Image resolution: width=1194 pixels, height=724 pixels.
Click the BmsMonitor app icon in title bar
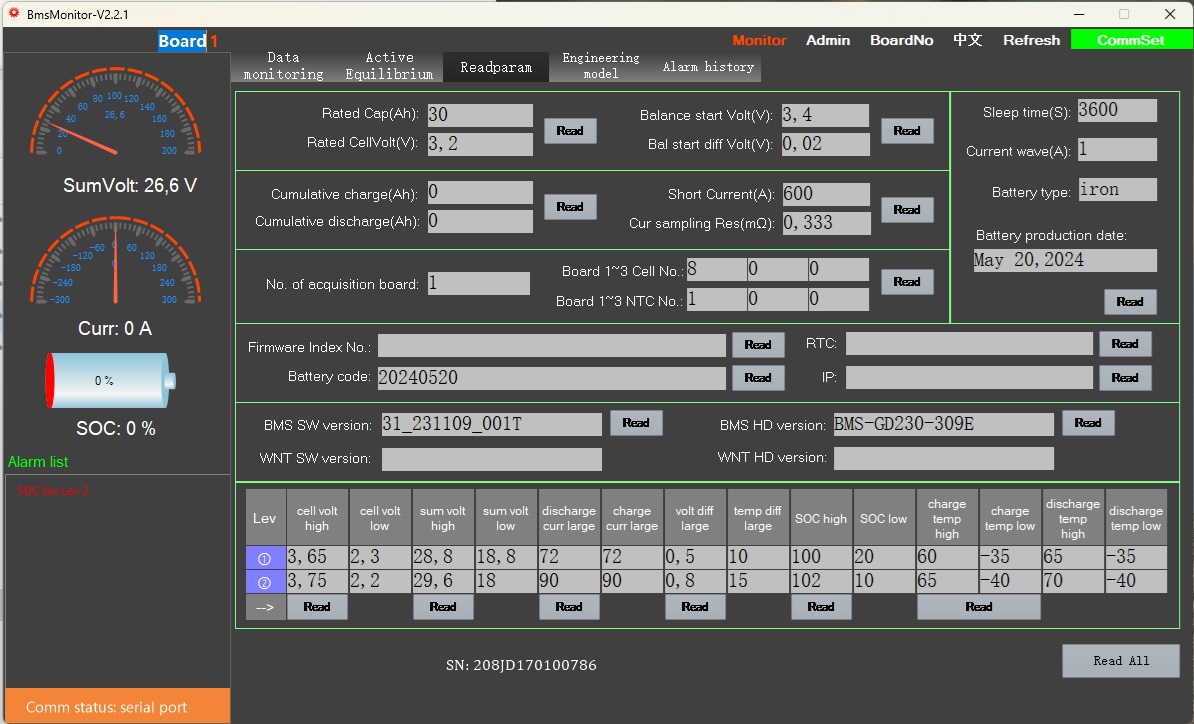[14, 14]
